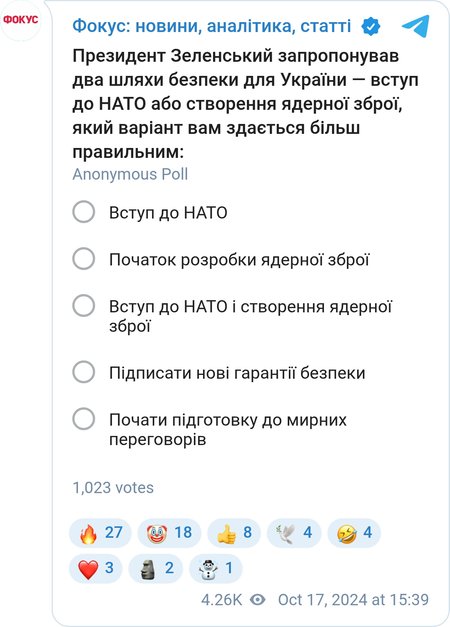Click the 1,023 votes count
Image resolution: width=450 pixels, height=627 pixels.
(x=113, y=488)
